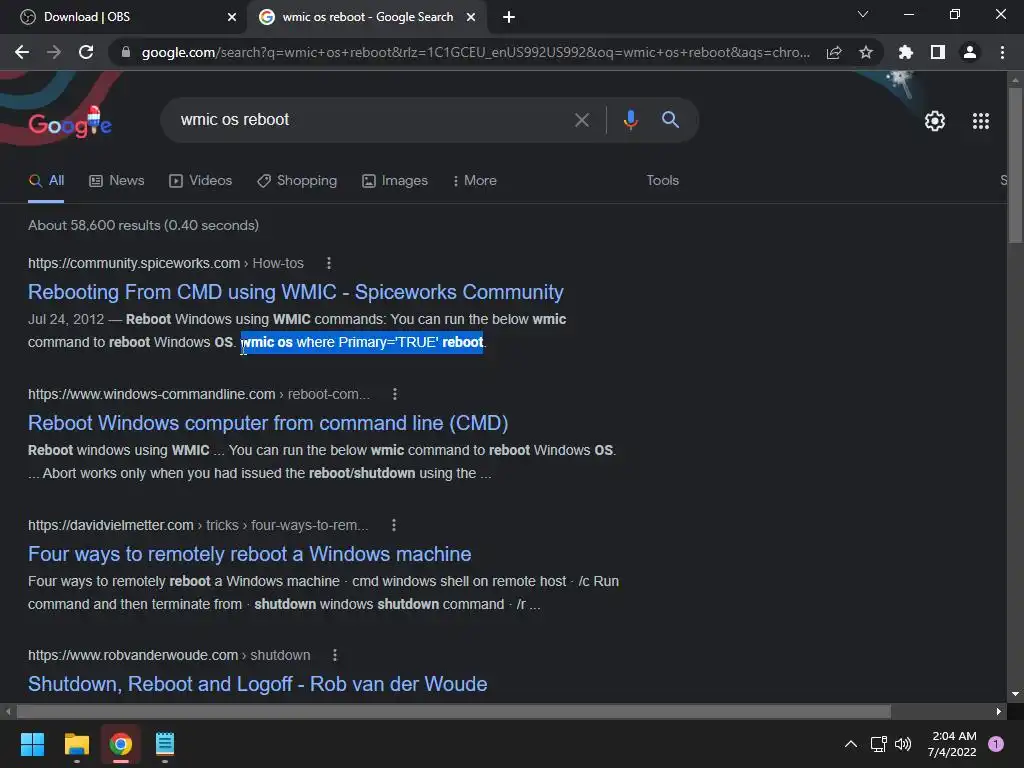Open Google quick settings gear
Screen dimensions: 1024x768
click(x=935, y=121)
